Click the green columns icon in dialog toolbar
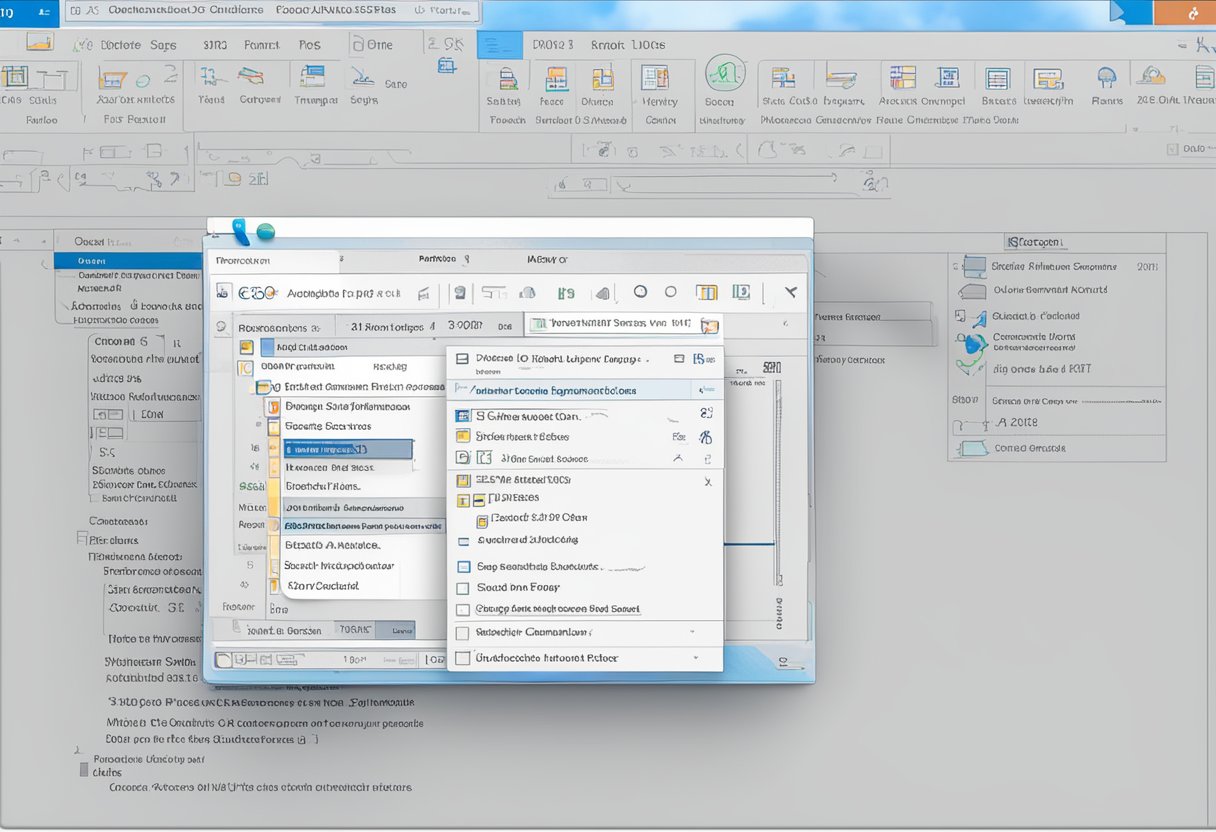1216x832 pixels. pyautogui.click(x=741, y=293)
